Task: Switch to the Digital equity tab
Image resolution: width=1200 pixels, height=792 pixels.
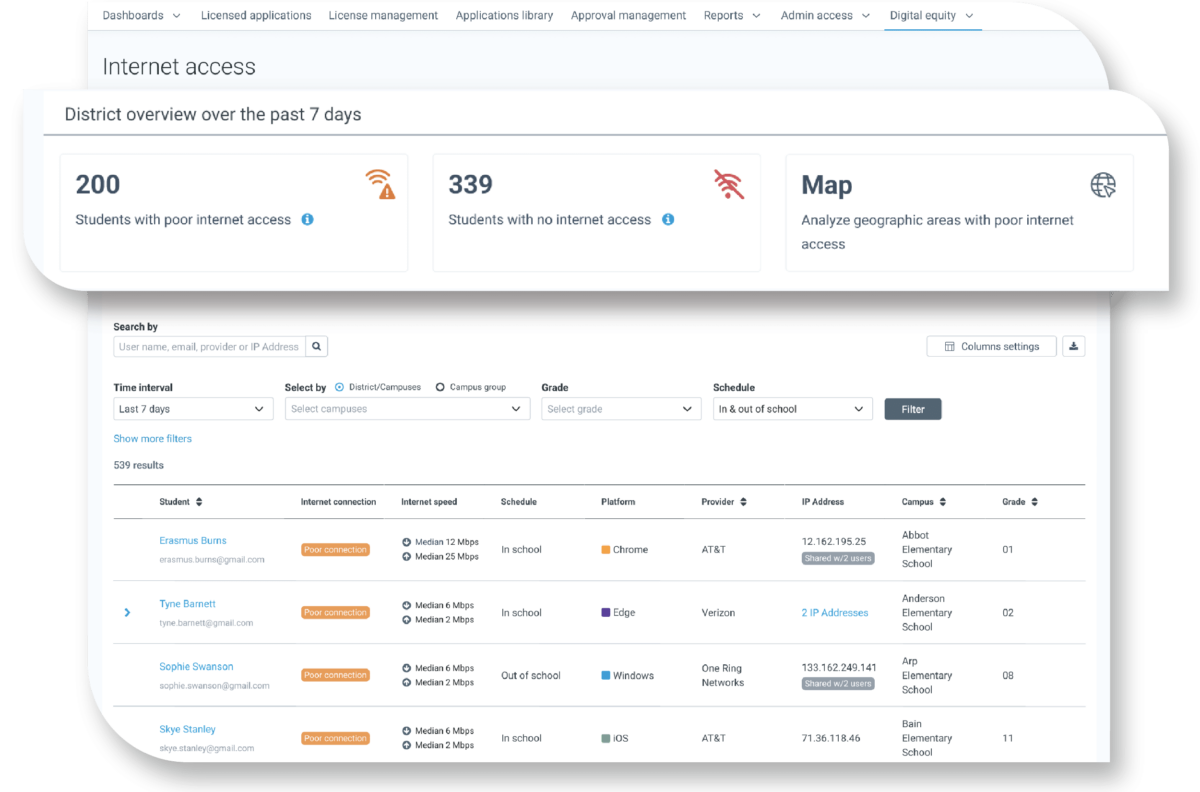Action: [925, 15]
